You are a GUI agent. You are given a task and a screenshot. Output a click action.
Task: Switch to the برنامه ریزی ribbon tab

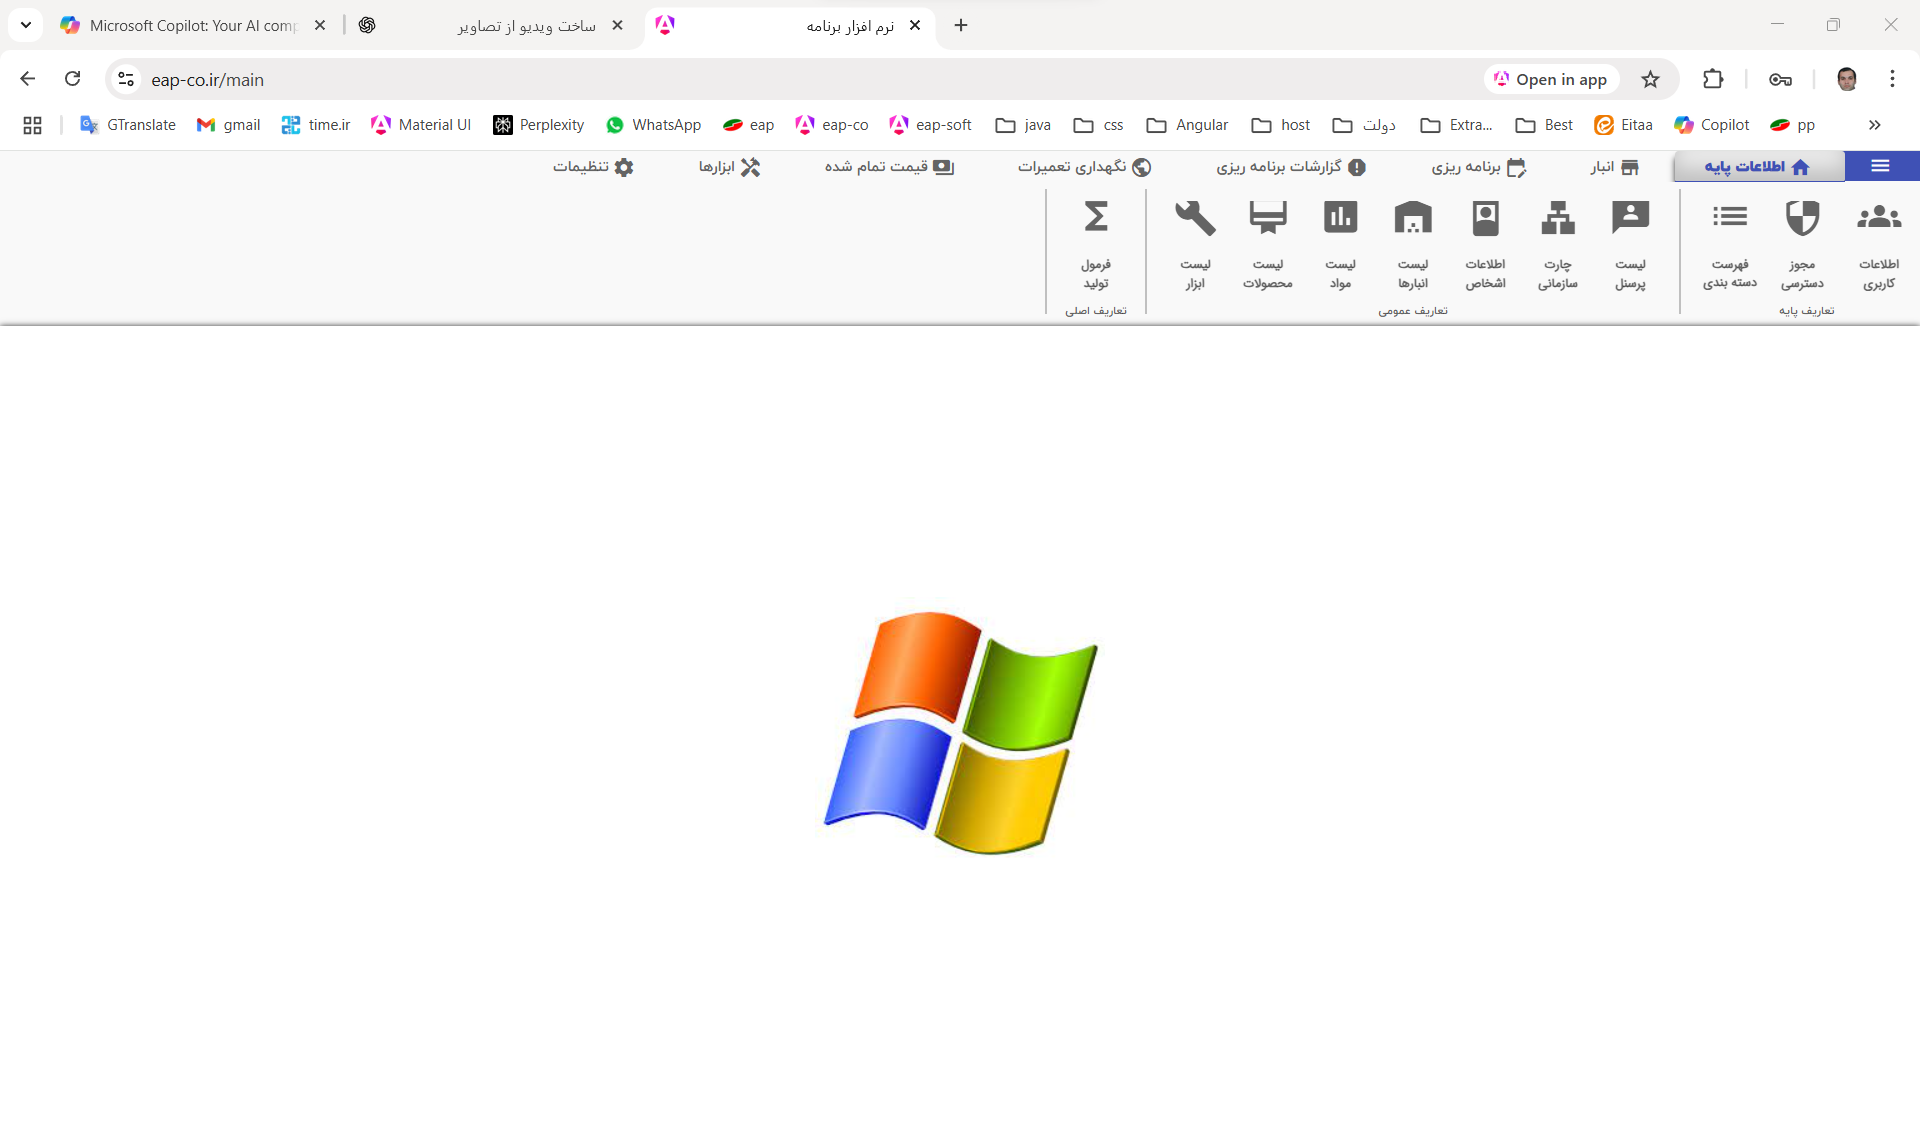pos(1478,167)
